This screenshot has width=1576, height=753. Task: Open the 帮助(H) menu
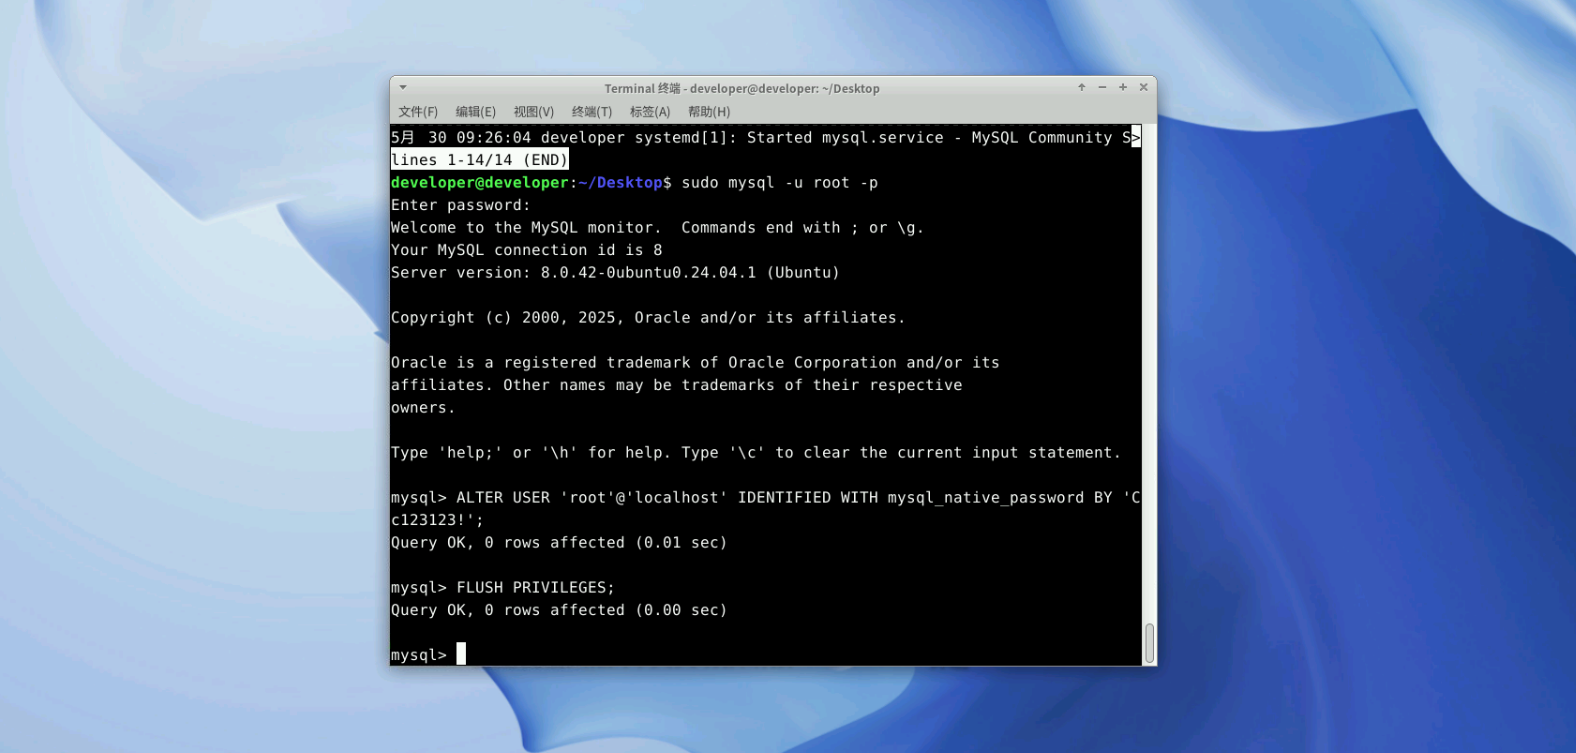click(x=709, y=112)
